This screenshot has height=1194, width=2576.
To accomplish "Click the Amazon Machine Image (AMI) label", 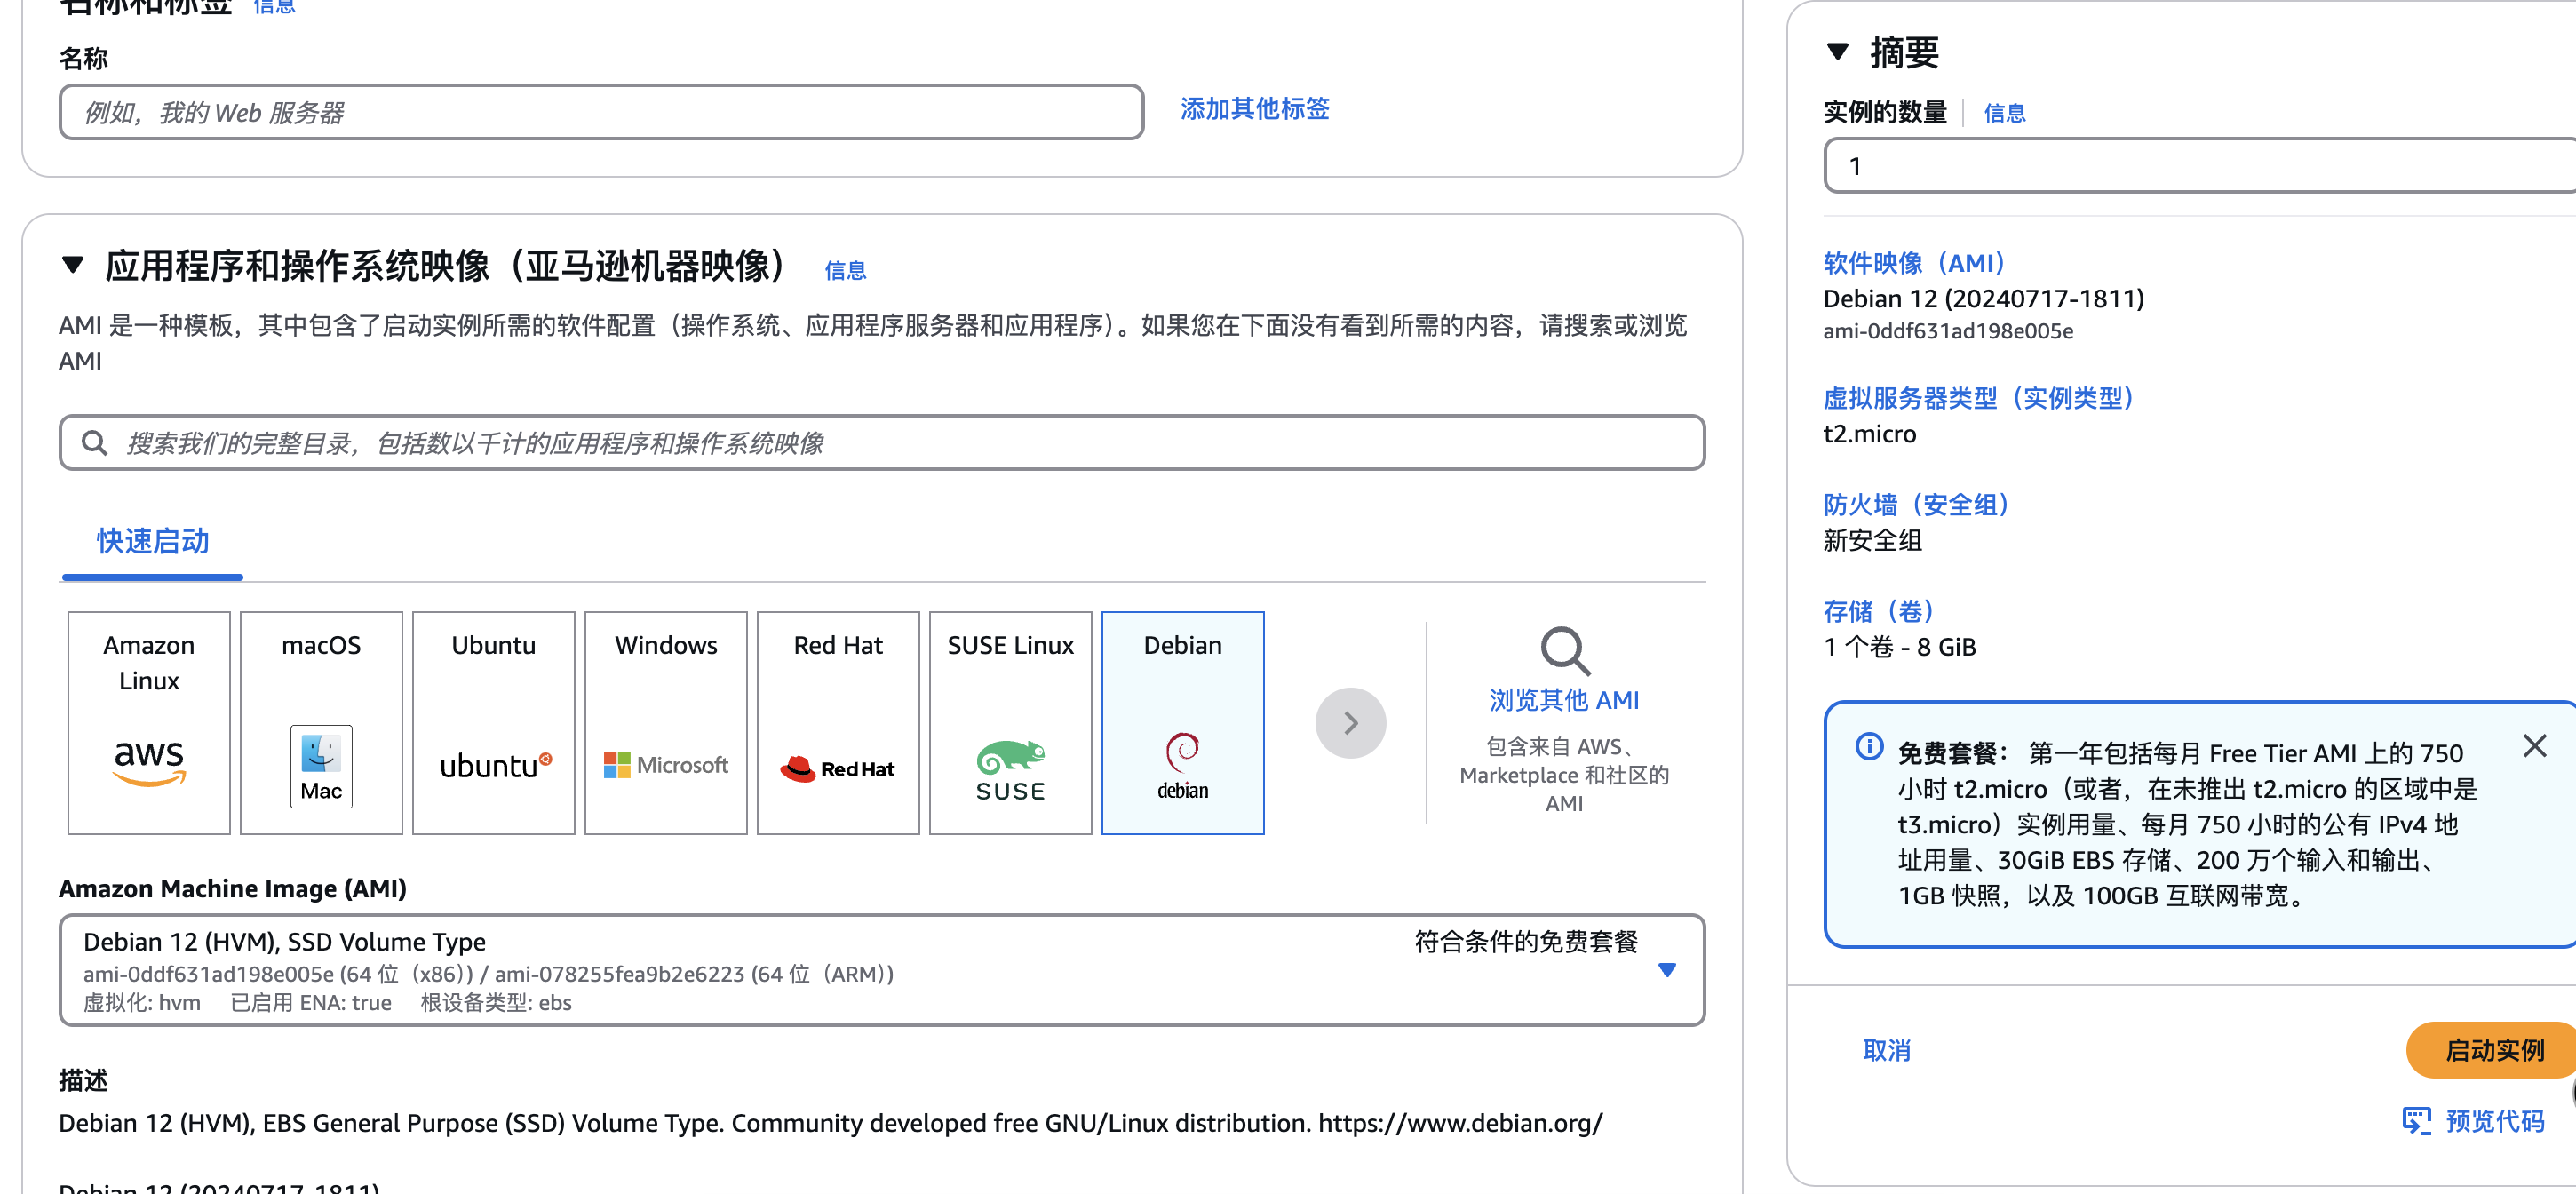I will point(232,888).
